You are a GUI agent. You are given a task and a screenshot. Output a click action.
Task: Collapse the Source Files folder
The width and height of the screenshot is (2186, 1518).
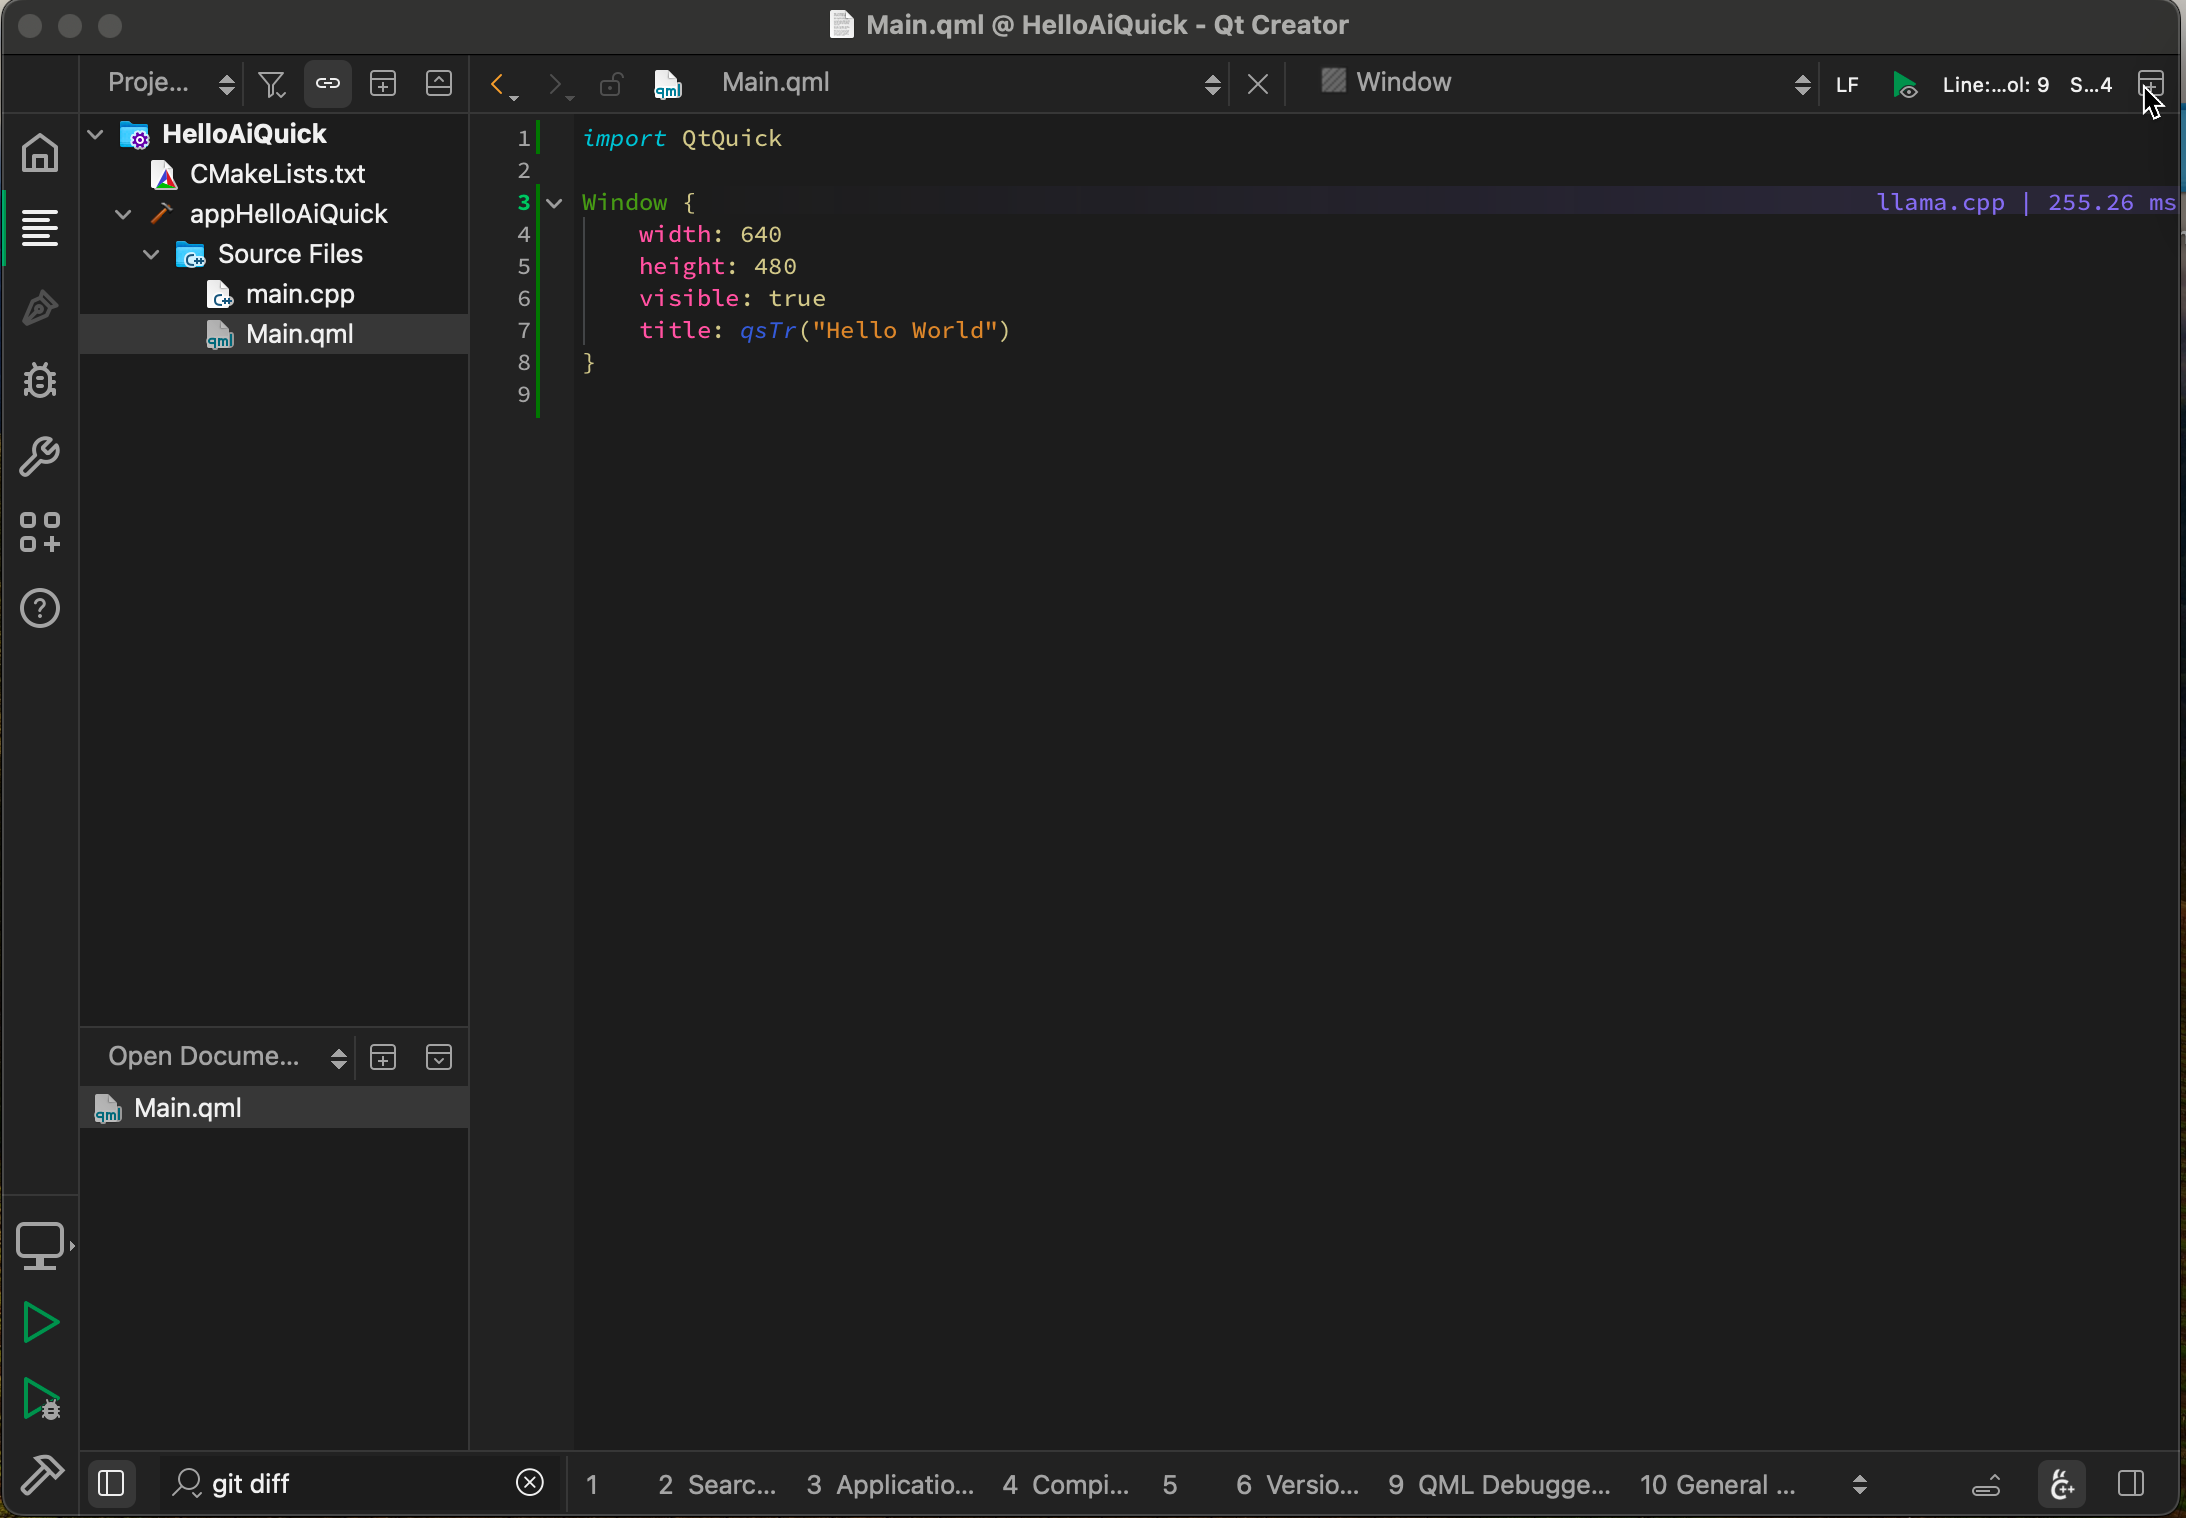[x=151, y=254]
